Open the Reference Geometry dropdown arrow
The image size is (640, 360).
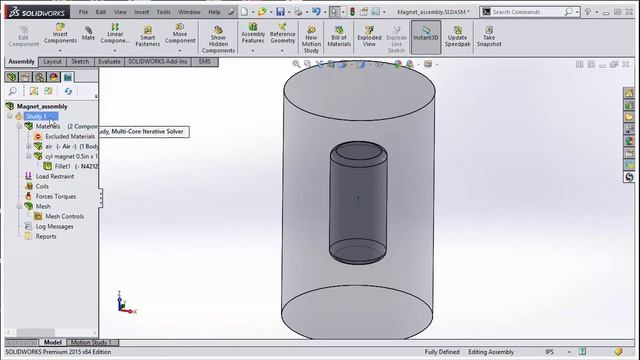(282, 51)
